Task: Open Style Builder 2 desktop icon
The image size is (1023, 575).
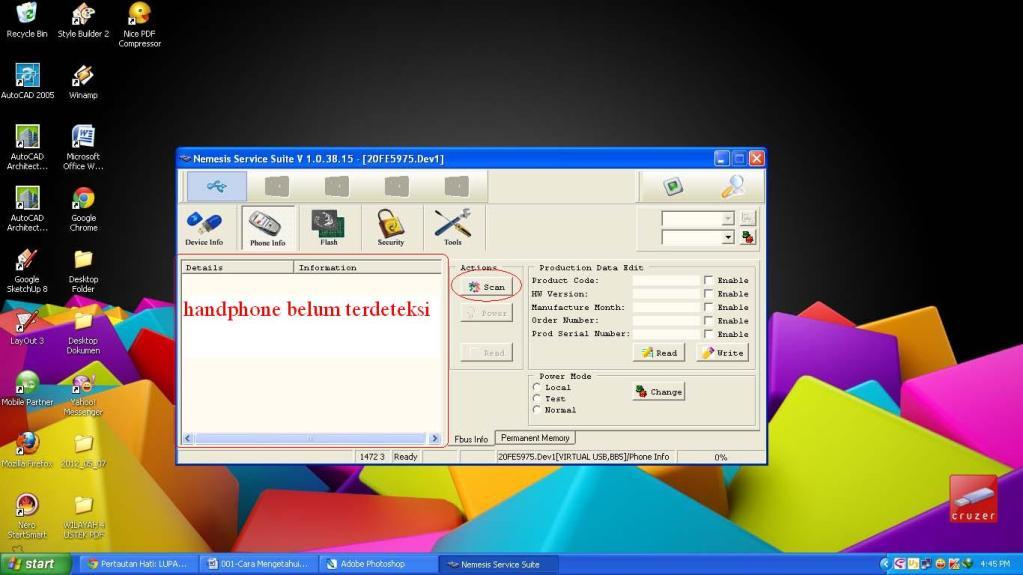Action: 83,20
